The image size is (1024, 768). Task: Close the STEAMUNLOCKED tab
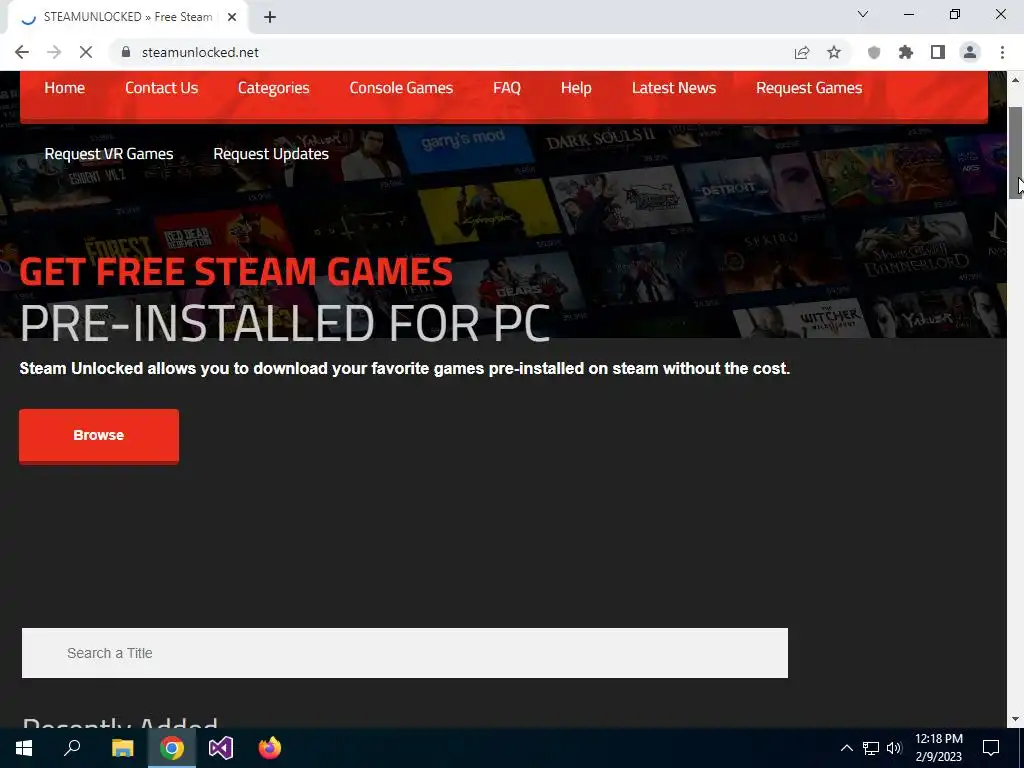coord(232,17)
